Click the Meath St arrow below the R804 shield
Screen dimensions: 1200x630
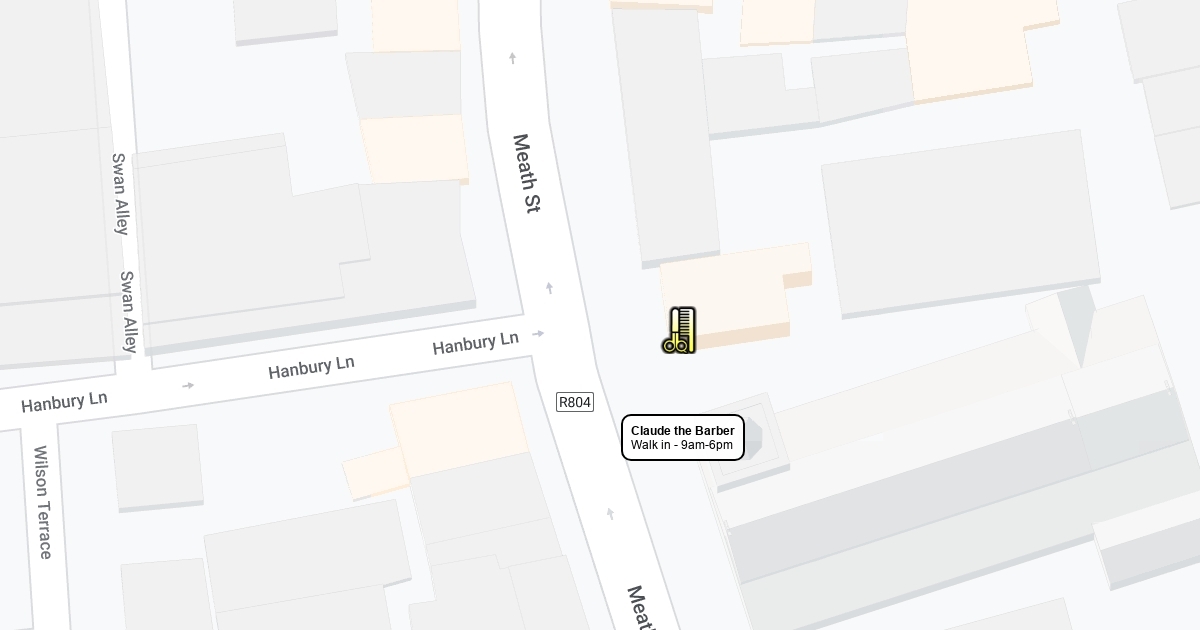[x=610, y=514]
